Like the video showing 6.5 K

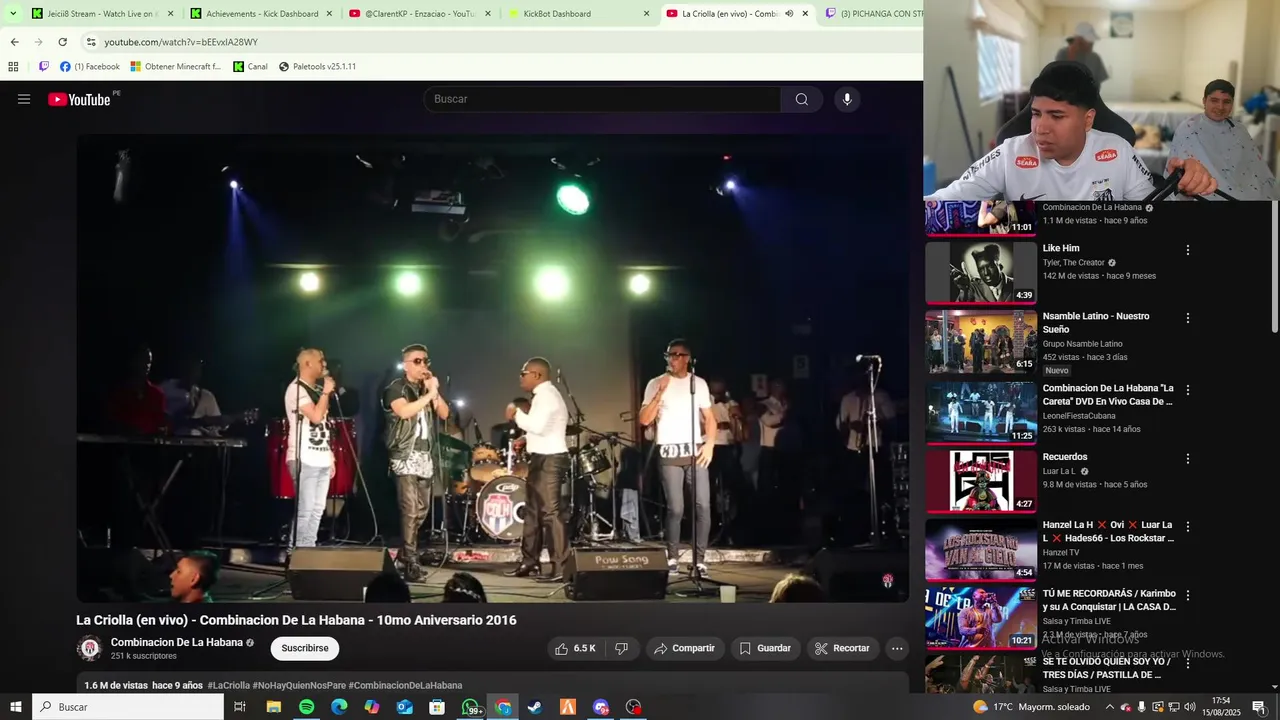coord(576,648)
